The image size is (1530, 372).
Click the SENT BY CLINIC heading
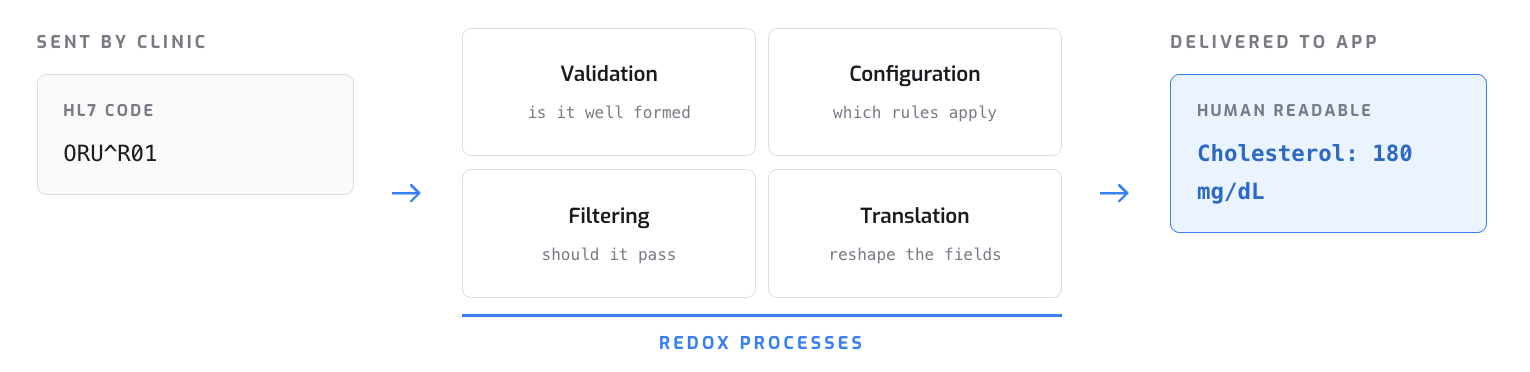click(122, 42)
